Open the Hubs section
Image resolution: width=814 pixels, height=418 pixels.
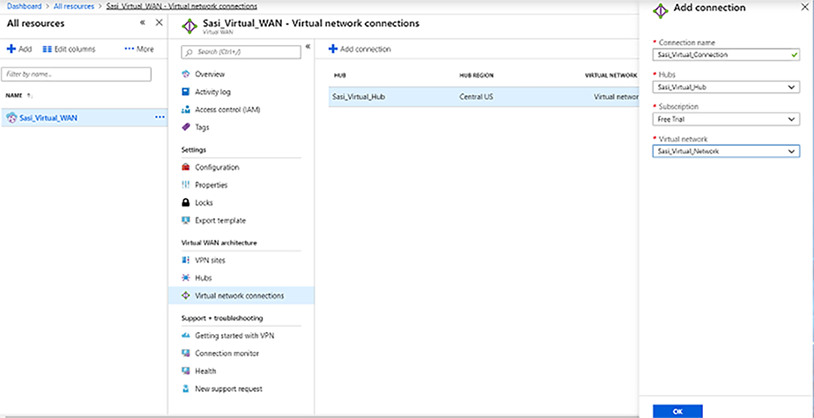[203, 277]
